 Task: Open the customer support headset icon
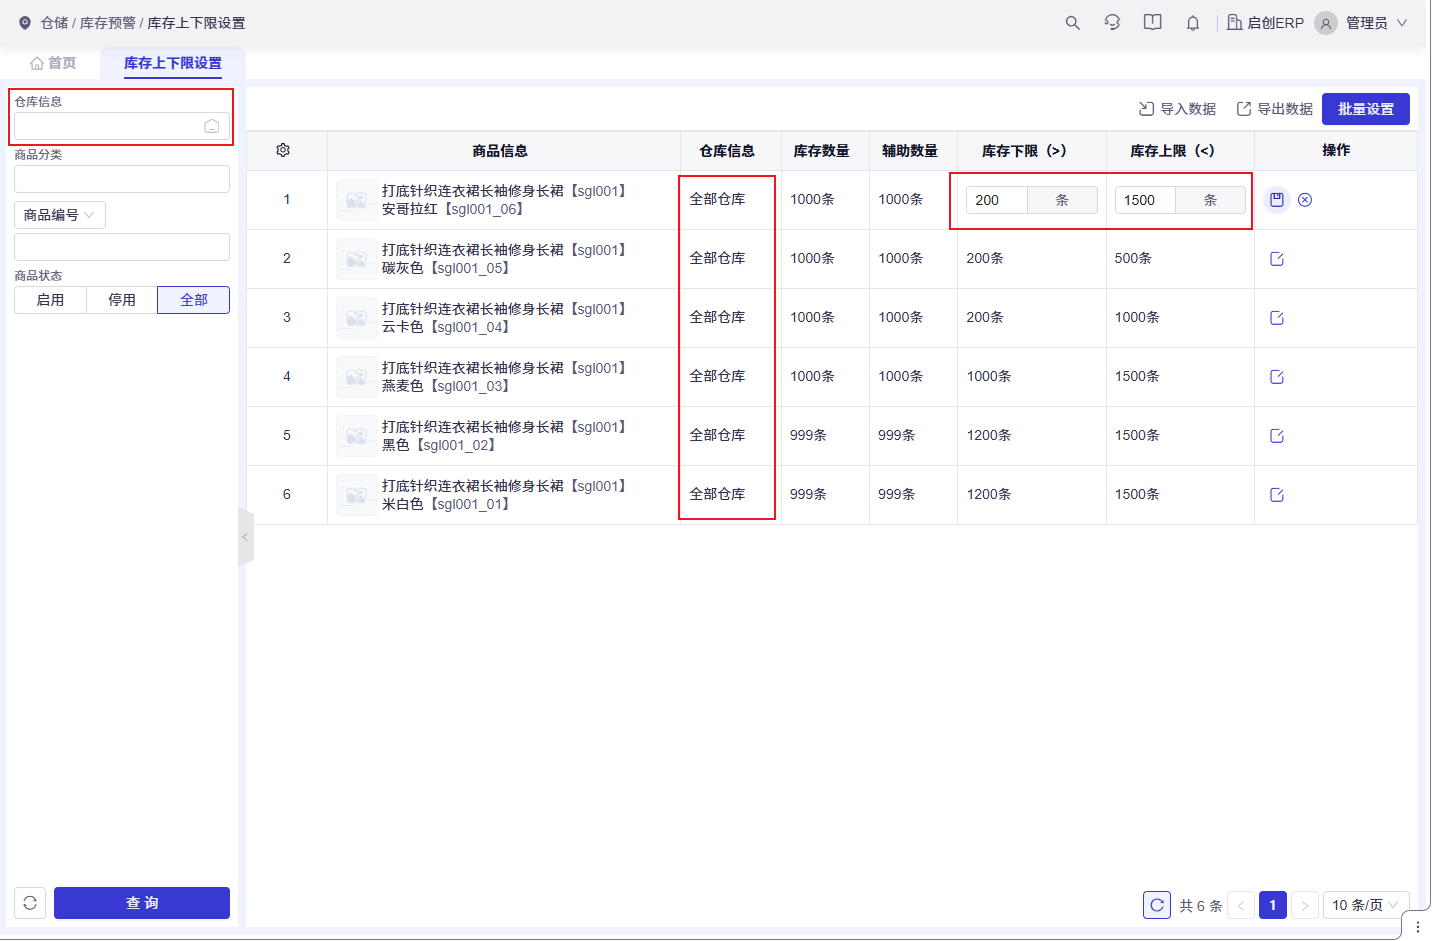point(1112,22)
